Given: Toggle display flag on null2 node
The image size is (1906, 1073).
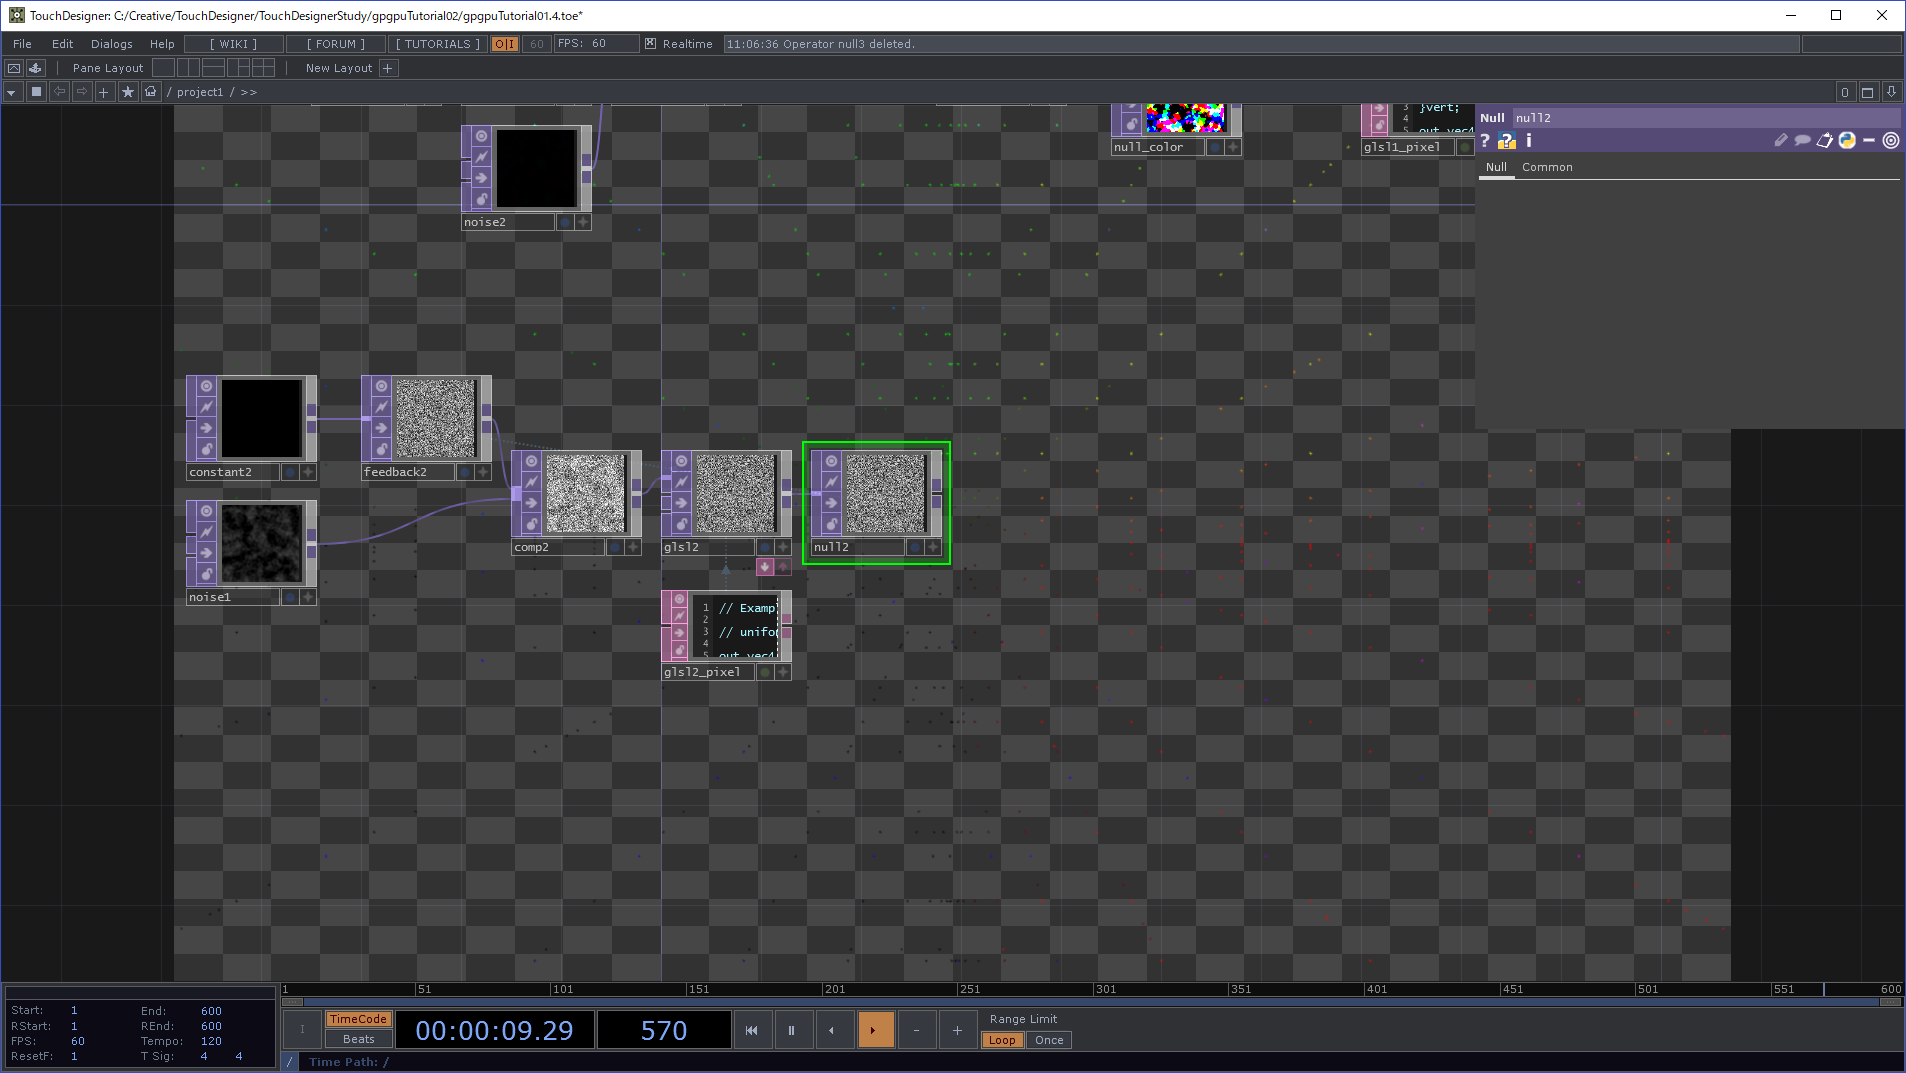Looking at the screenshot, I should (x=915, y=547).
